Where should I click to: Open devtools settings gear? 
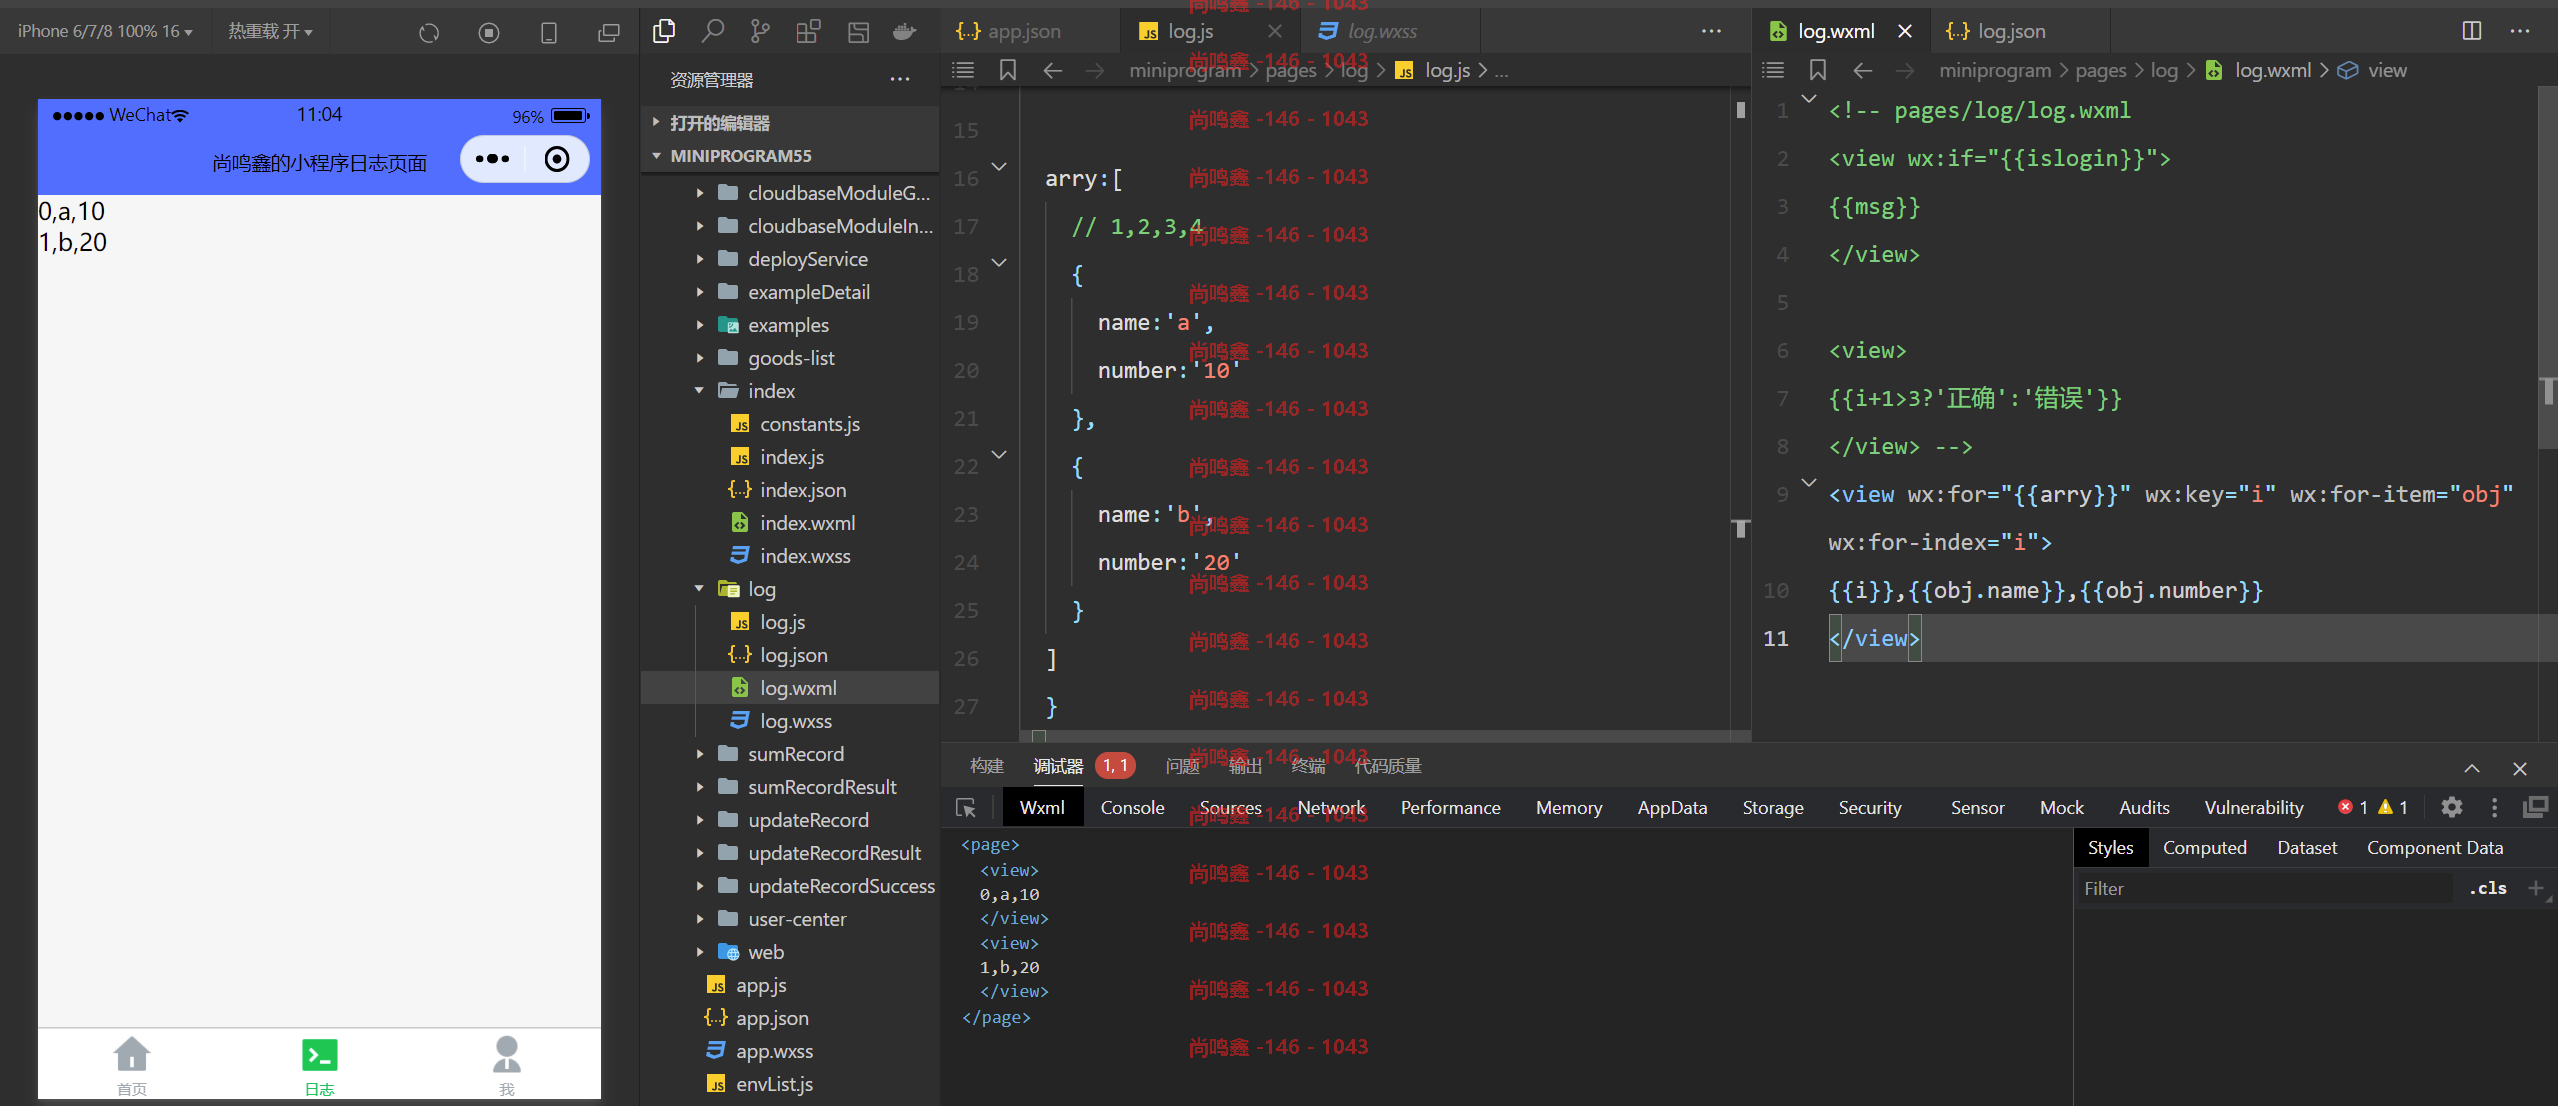(x=2452, y=807)
